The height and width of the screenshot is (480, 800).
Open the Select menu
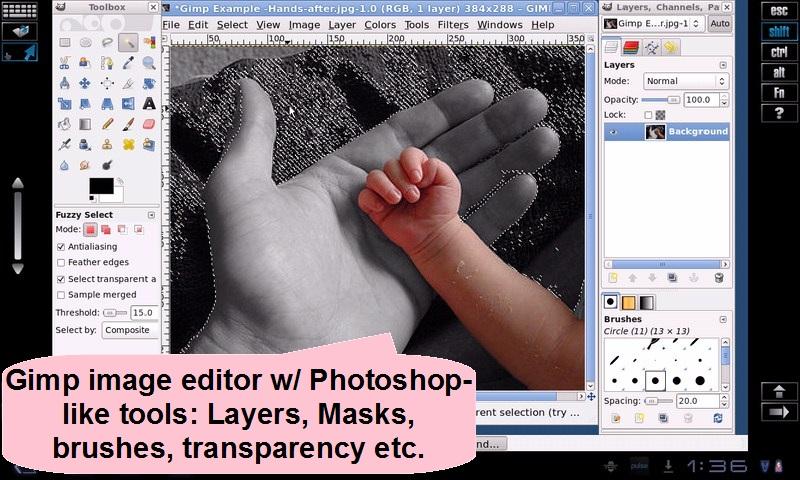tap(232, 25)
